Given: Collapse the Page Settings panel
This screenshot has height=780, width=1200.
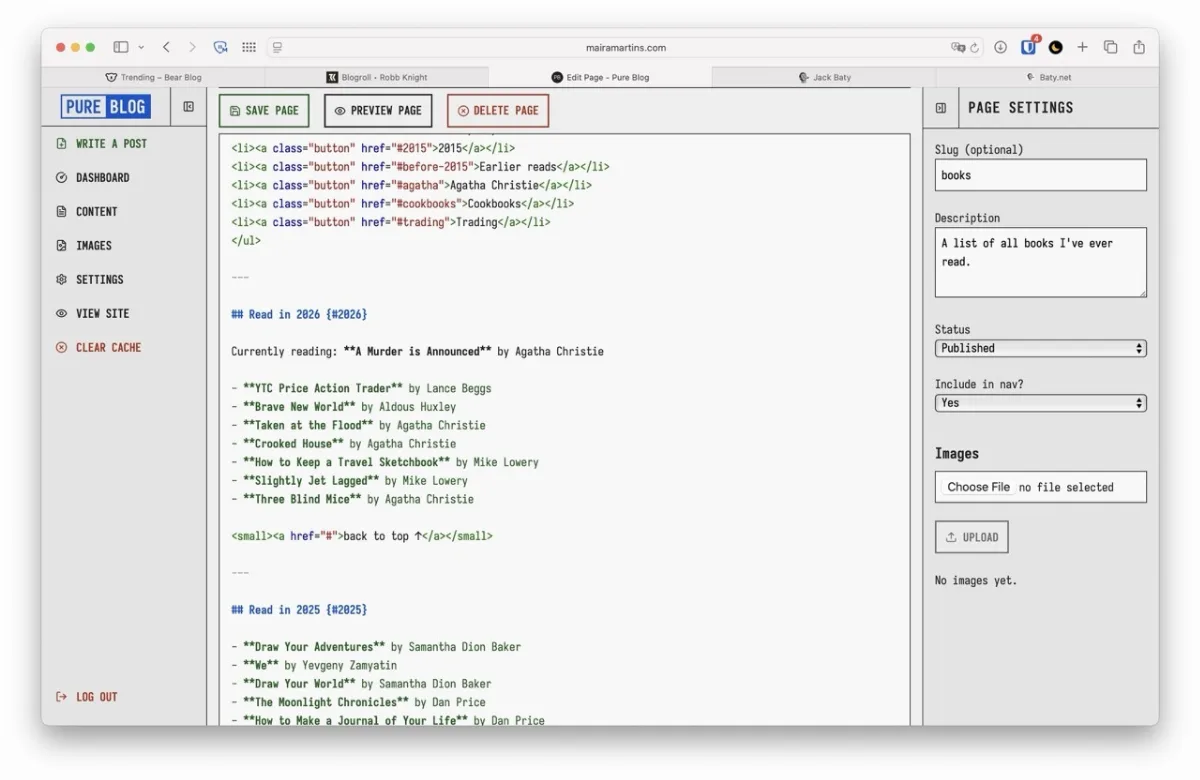Looking at the screenshot, I should click(x=941, y=108).
